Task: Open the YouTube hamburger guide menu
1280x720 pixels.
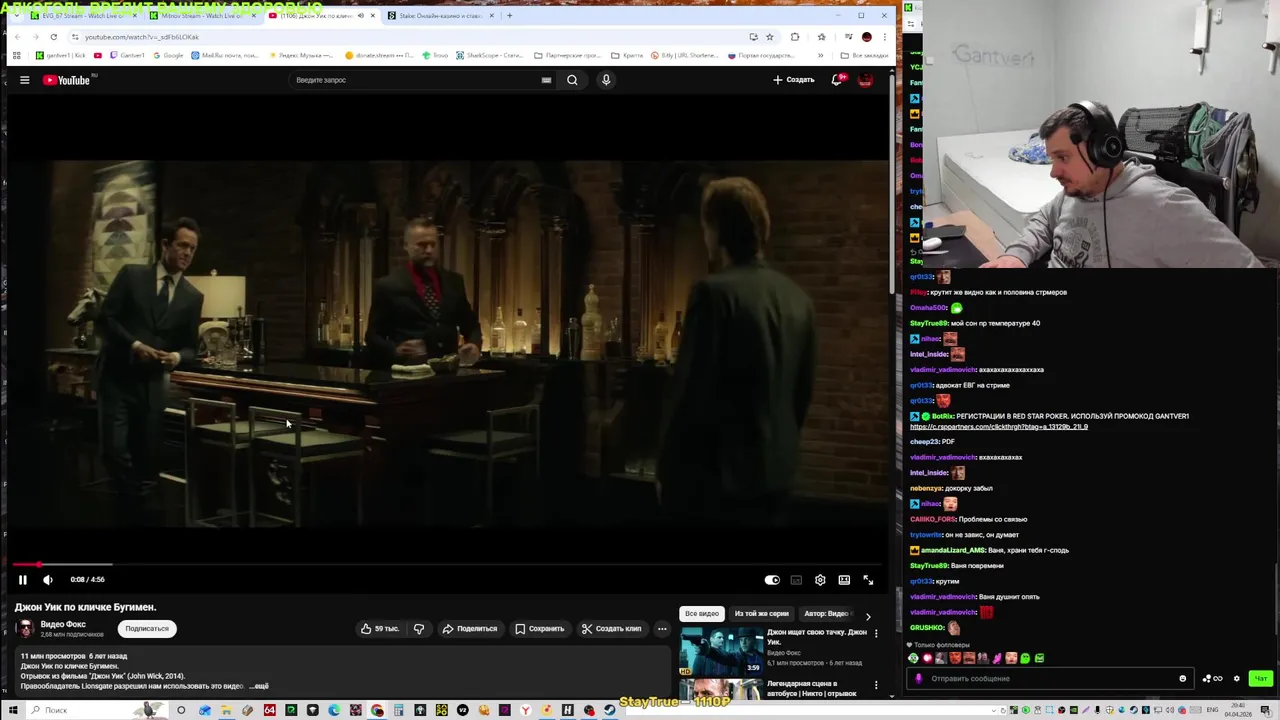Action: (x=24, y=80)
